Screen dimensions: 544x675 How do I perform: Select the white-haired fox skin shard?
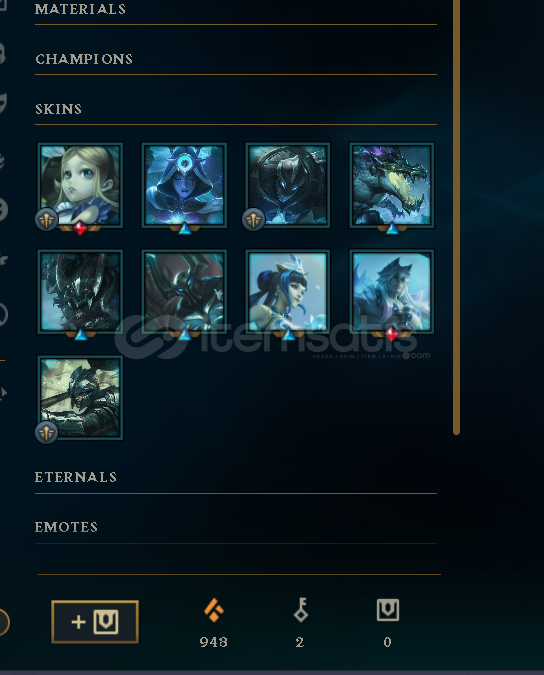click(392, 291)
